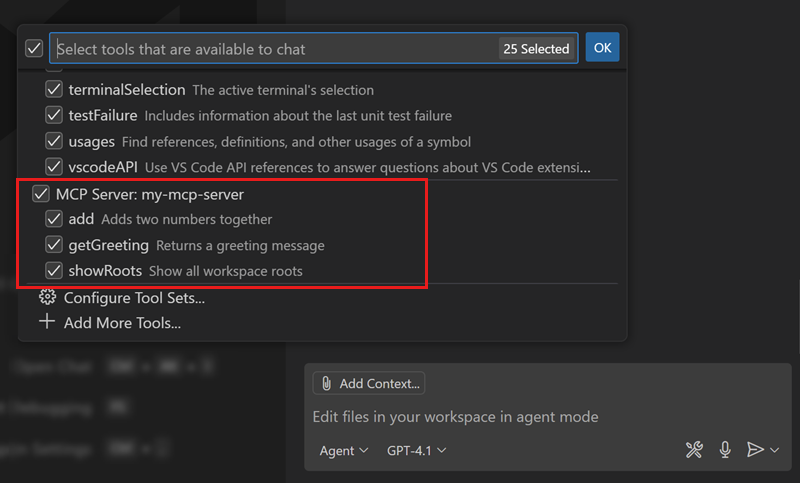This screenshot has height=483, width=800.
Task: Click the tools wrench icon in chat
Action: 695,450
